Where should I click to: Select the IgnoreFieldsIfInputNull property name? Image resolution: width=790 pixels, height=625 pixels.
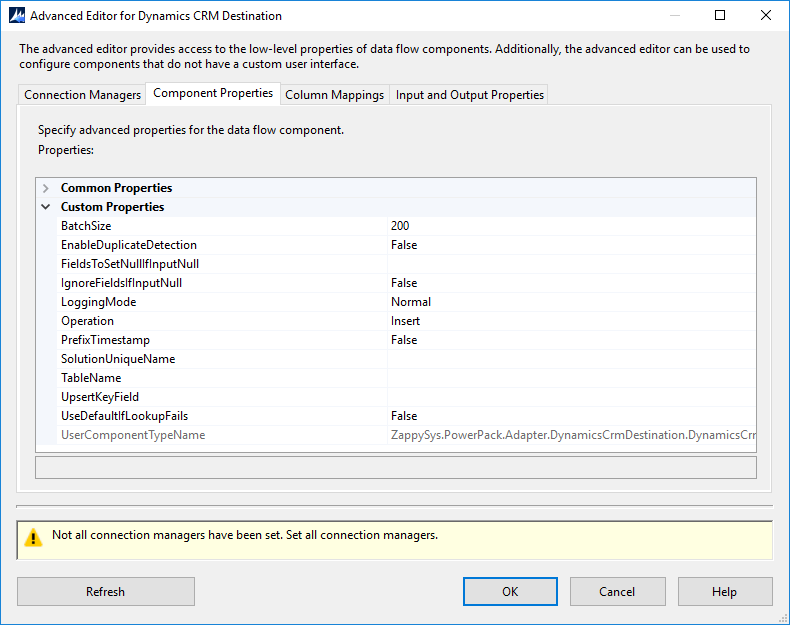point(121,283)
